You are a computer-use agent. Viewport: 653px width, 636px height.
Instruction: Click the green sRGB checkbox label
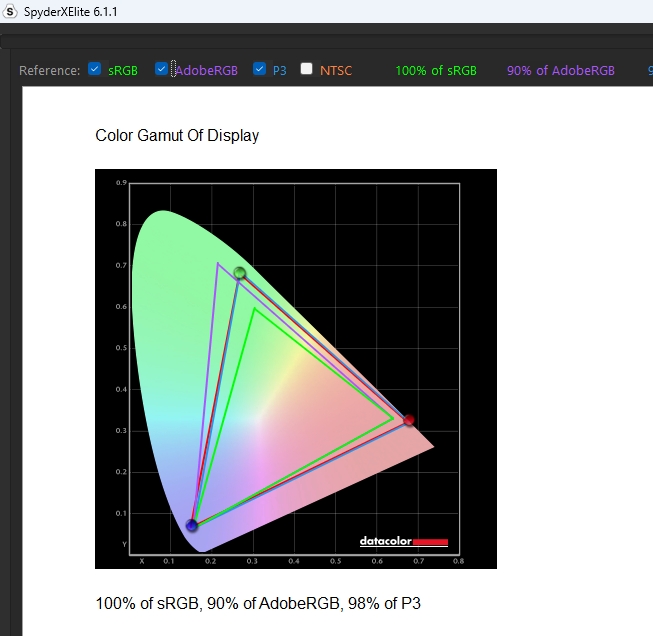pyautogui.click(x=123, y=71)
